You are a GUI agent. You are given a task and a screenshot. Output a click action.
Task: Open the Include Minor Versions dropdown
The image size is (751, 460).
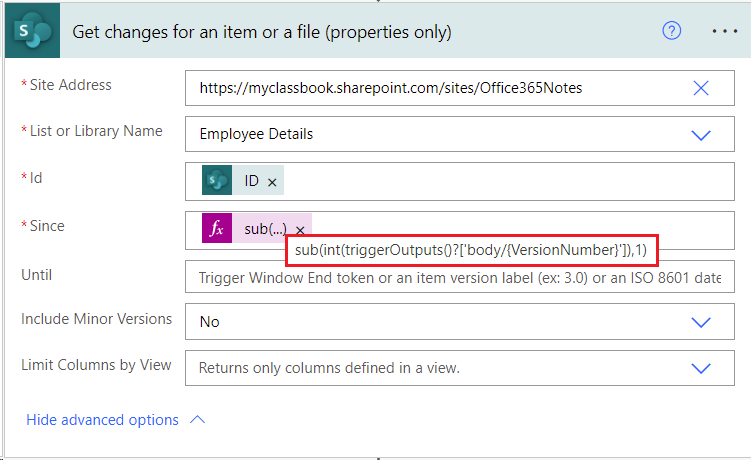point(701,322)
